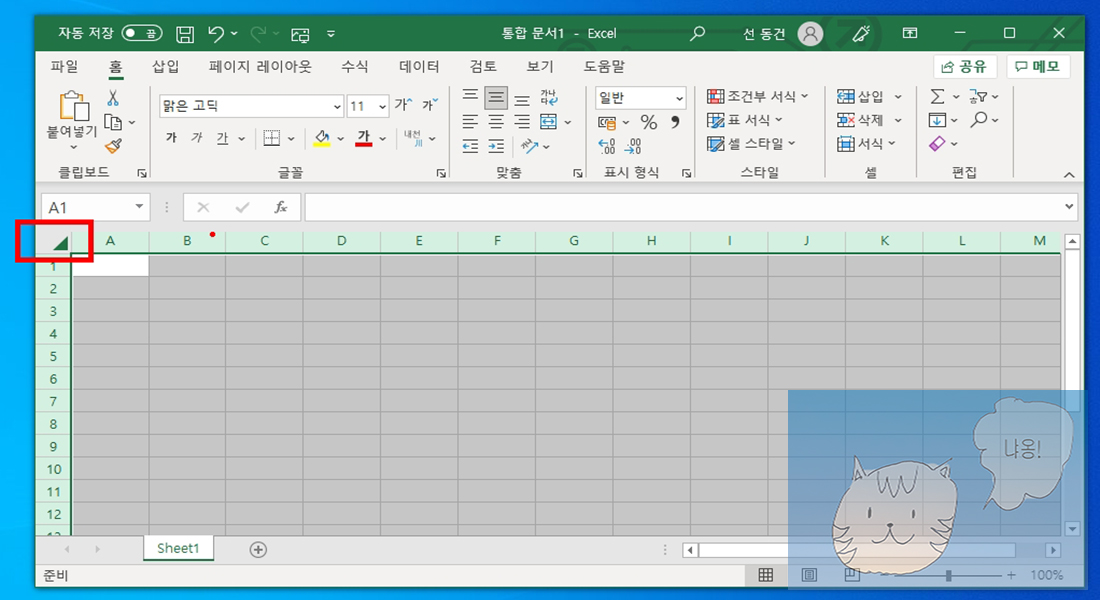Open the 맑은 고딕 font name dropdown
The width and height of the screenshot is (1100, 600).
(x=337, y=107)
